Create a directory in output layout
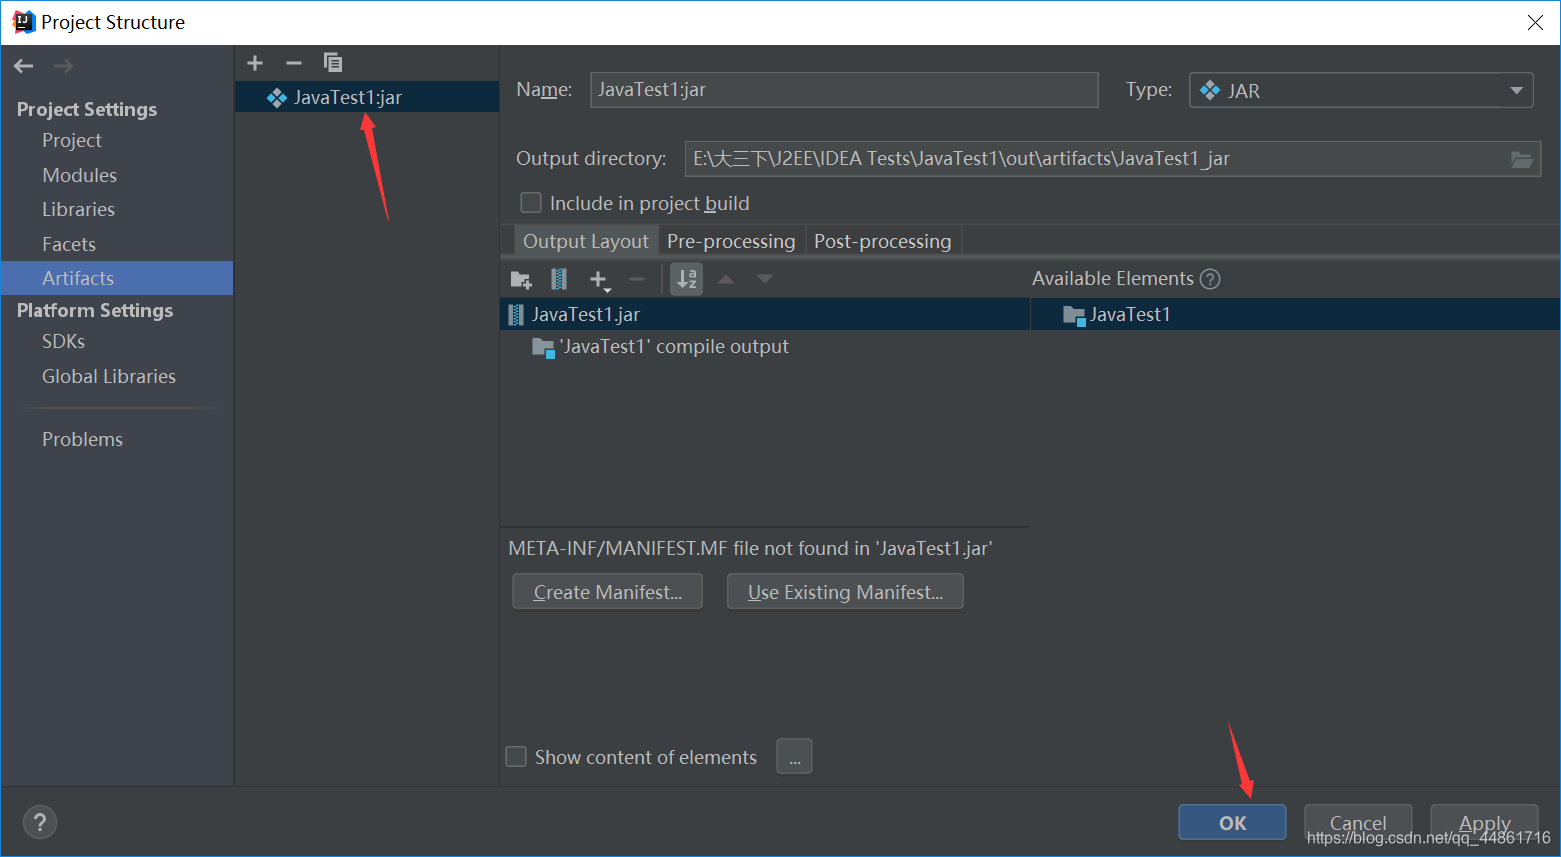 [521, 279]
